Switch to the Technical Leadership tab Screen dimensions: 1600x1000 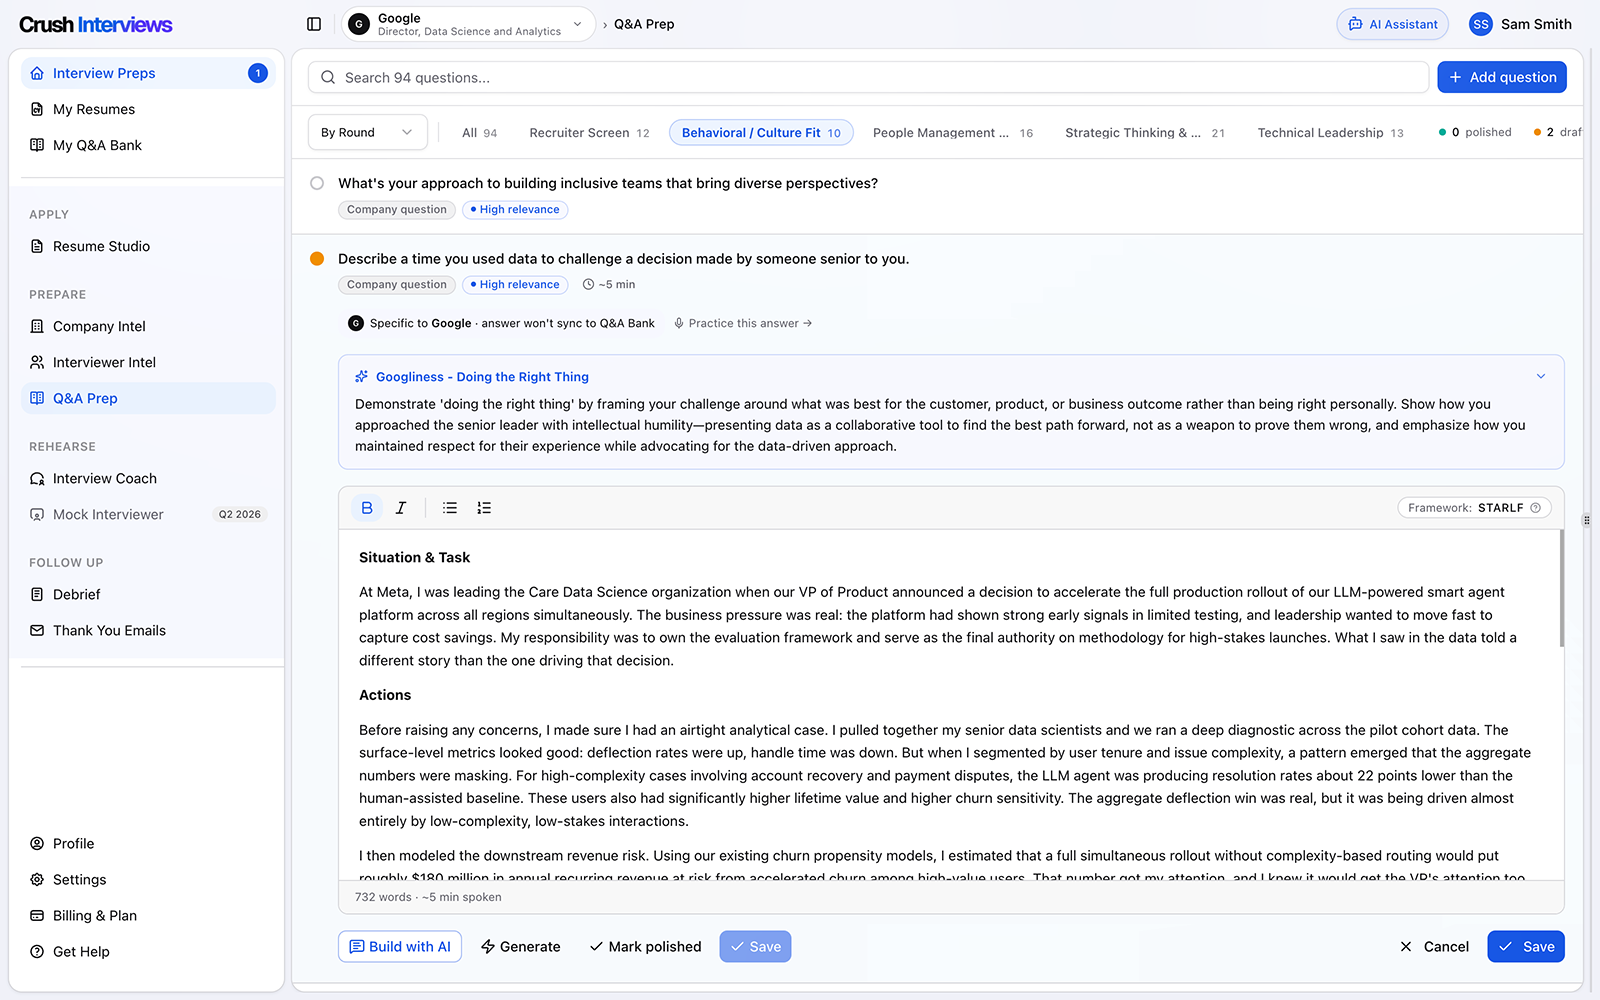1329,133
